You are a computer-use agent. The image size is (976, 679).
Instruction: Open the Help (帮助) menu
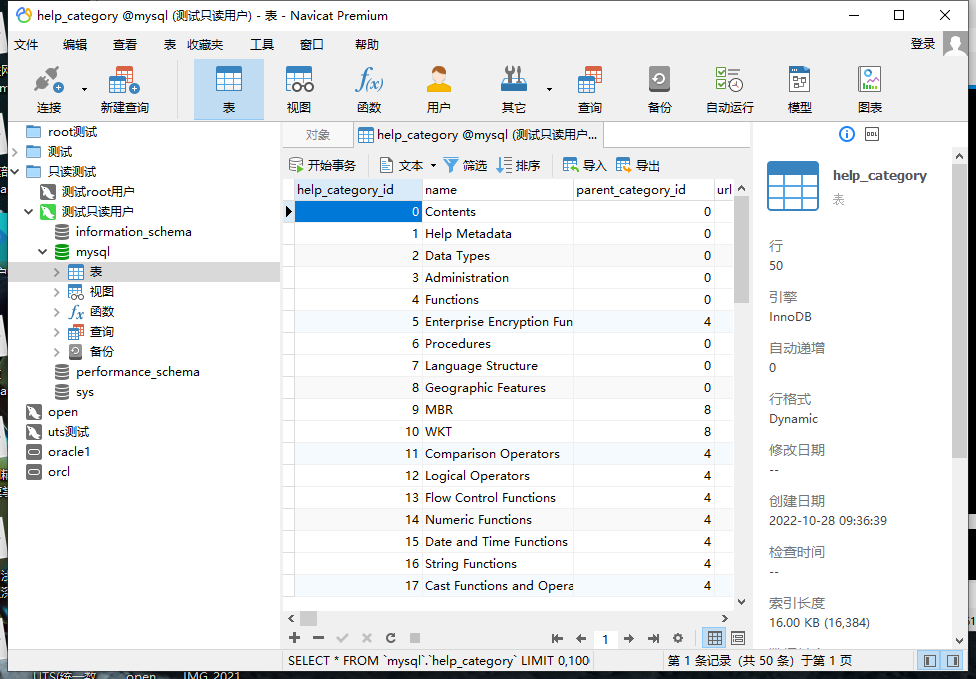[x=367, y=45]
